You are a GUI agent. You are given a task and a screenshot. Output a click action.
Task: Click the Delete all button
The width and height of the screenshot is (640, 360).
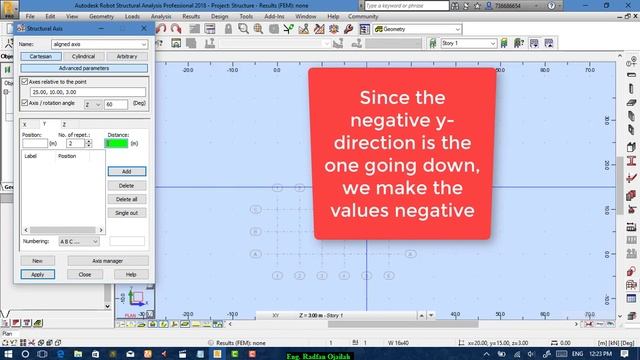[x=127, y=199]
